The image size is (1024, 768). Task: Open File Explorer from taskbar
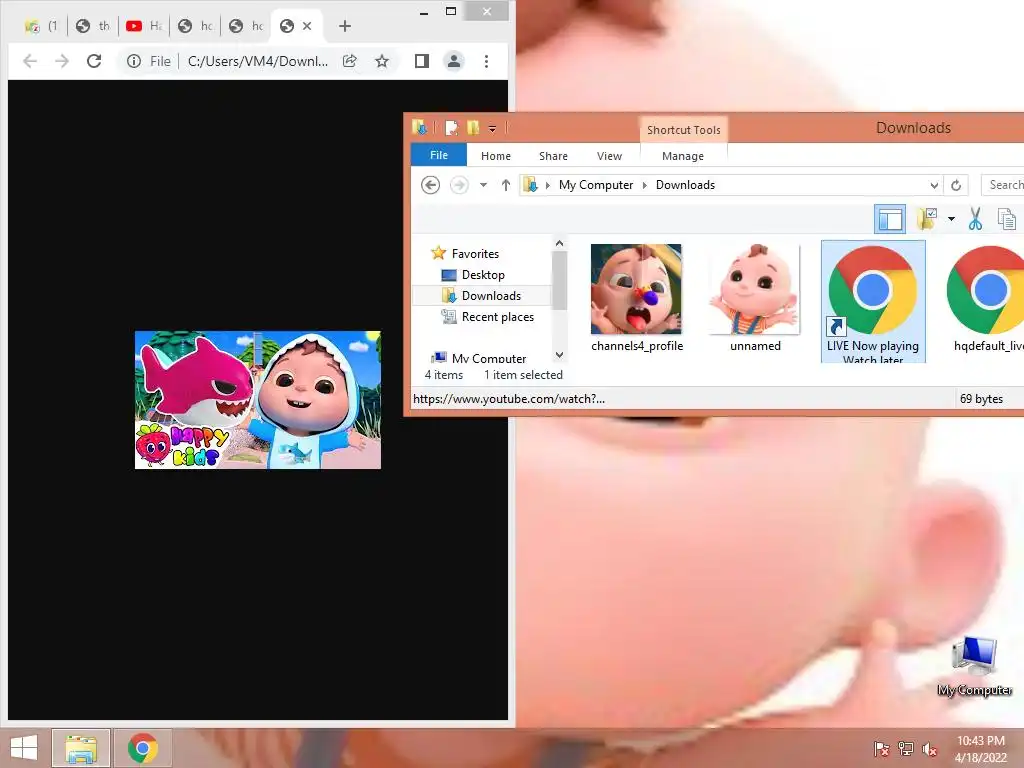[81, 748]
